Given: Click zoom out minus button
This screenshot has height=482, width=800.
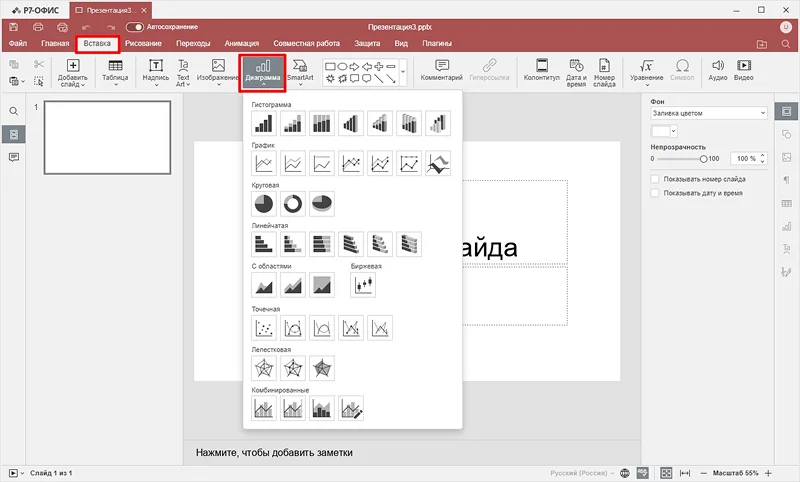Looking at the screenshot, I should [x=704, y=473].
